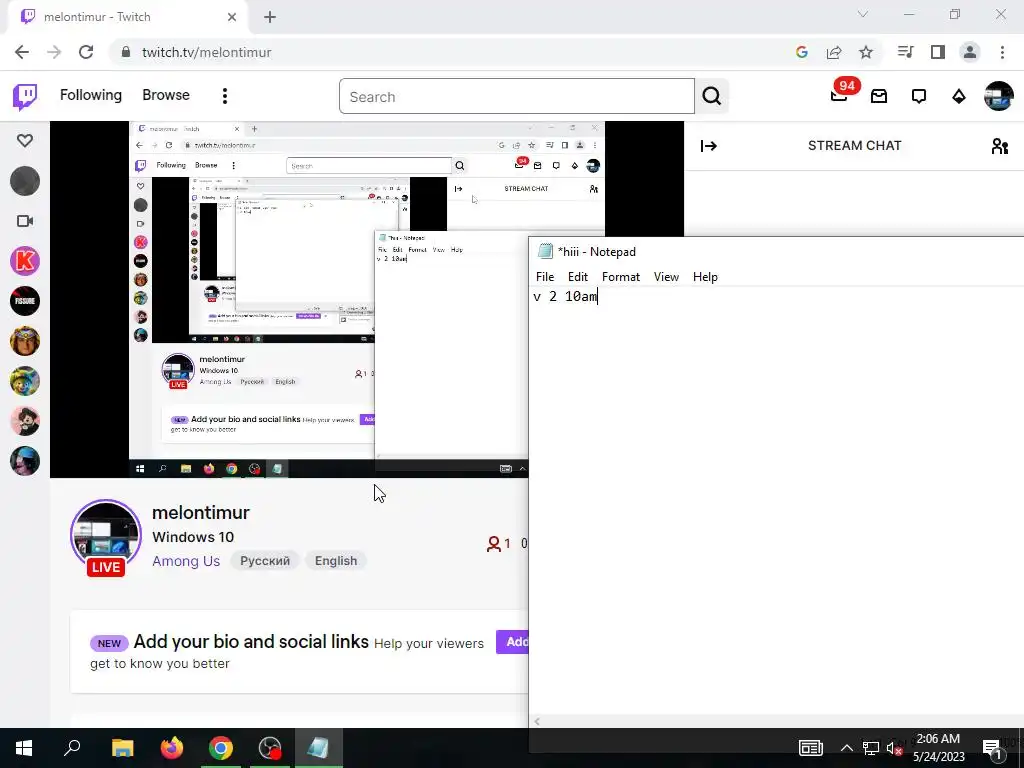
Task: Open the Get Bits diamond icon
Action: [959, 97]
